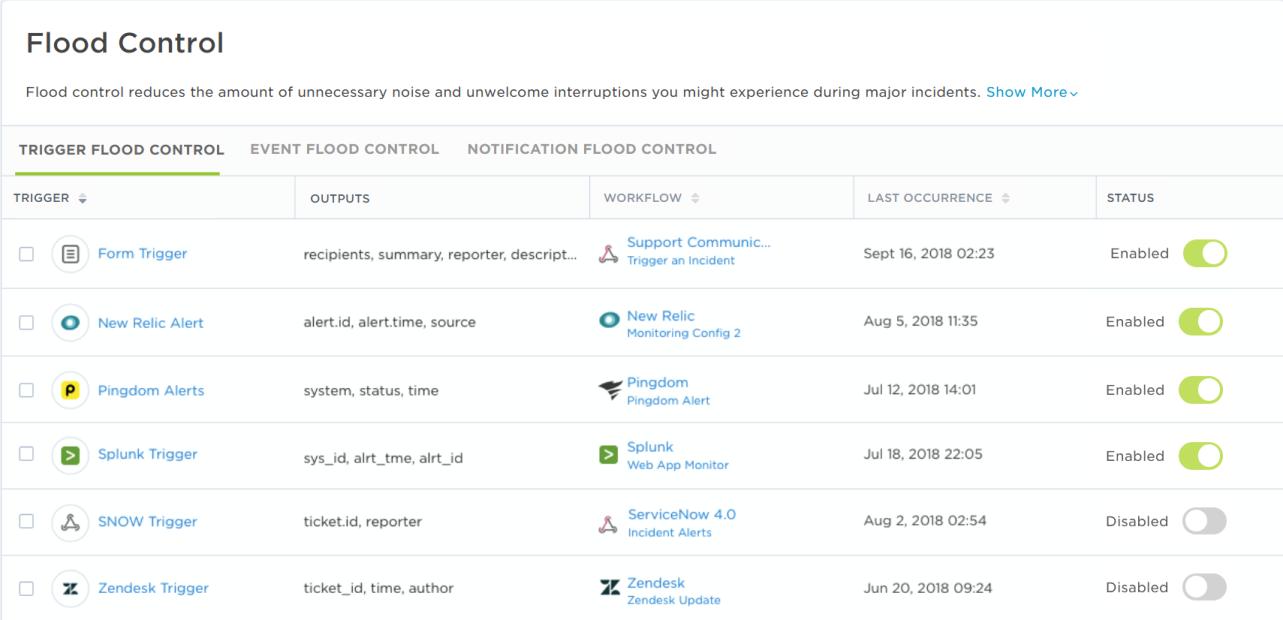Click the Splunk Trigger icon
The width and height of the screenshot is (1283, 620).
pyautogui.click(x=70, y=455)
